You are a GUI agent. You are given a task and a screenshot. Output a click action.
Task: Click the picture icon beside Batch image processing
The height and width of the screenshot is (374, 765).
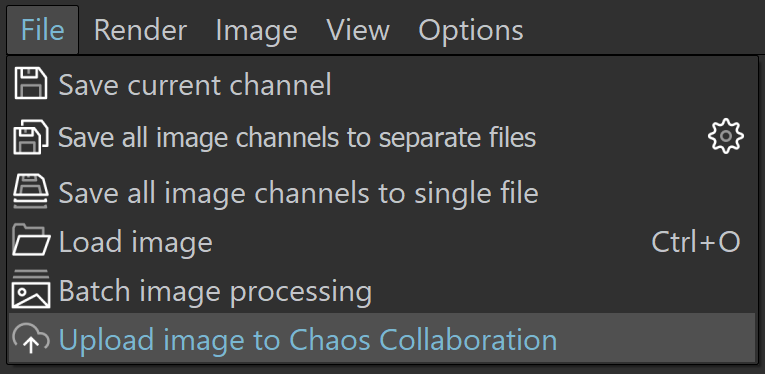(31, 289)
